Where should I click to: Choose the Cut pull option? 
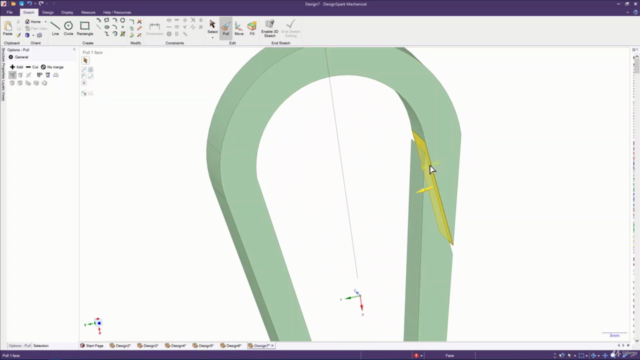coord(32,67)
